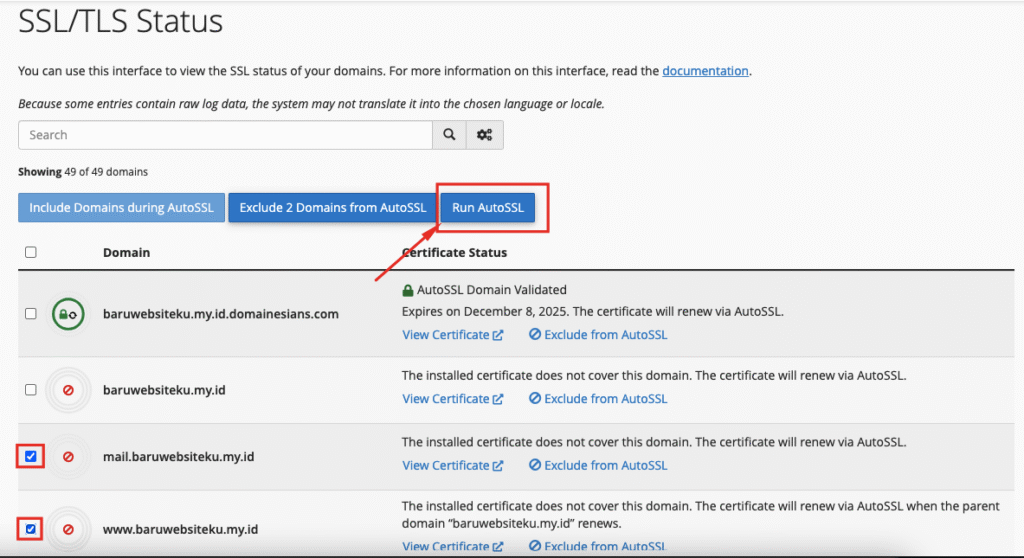This screenshot has height=558, width=1024.
Task: Click Exclude 2 Domains from AutoSSL button
Action: (332, 208)
